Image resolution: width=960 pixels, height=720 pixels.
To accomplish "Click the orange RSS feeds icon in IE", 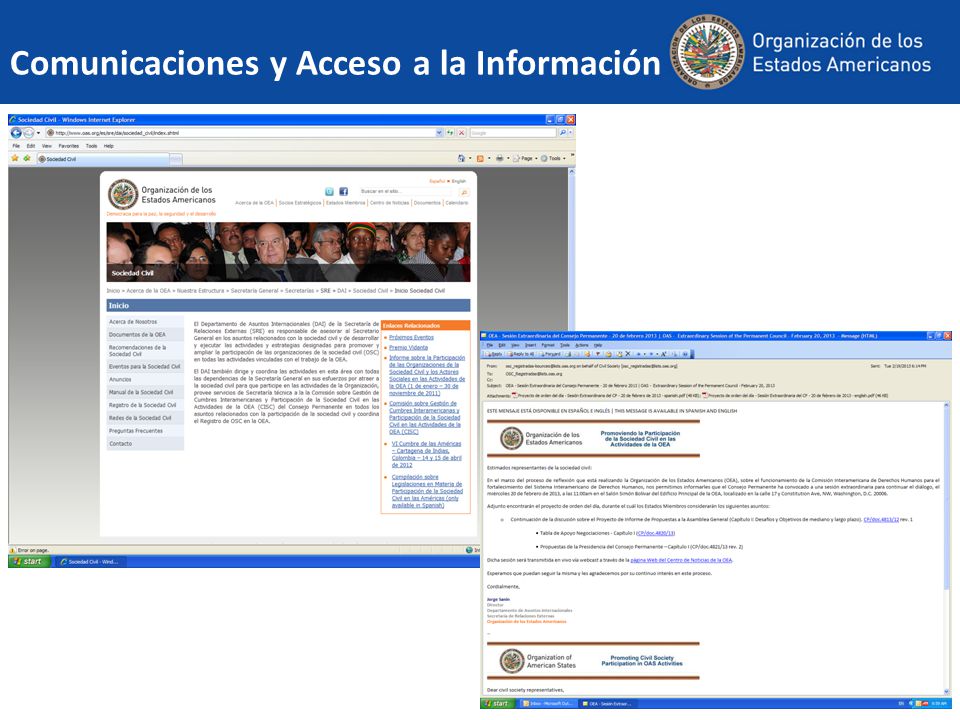I will pos(480,159).
